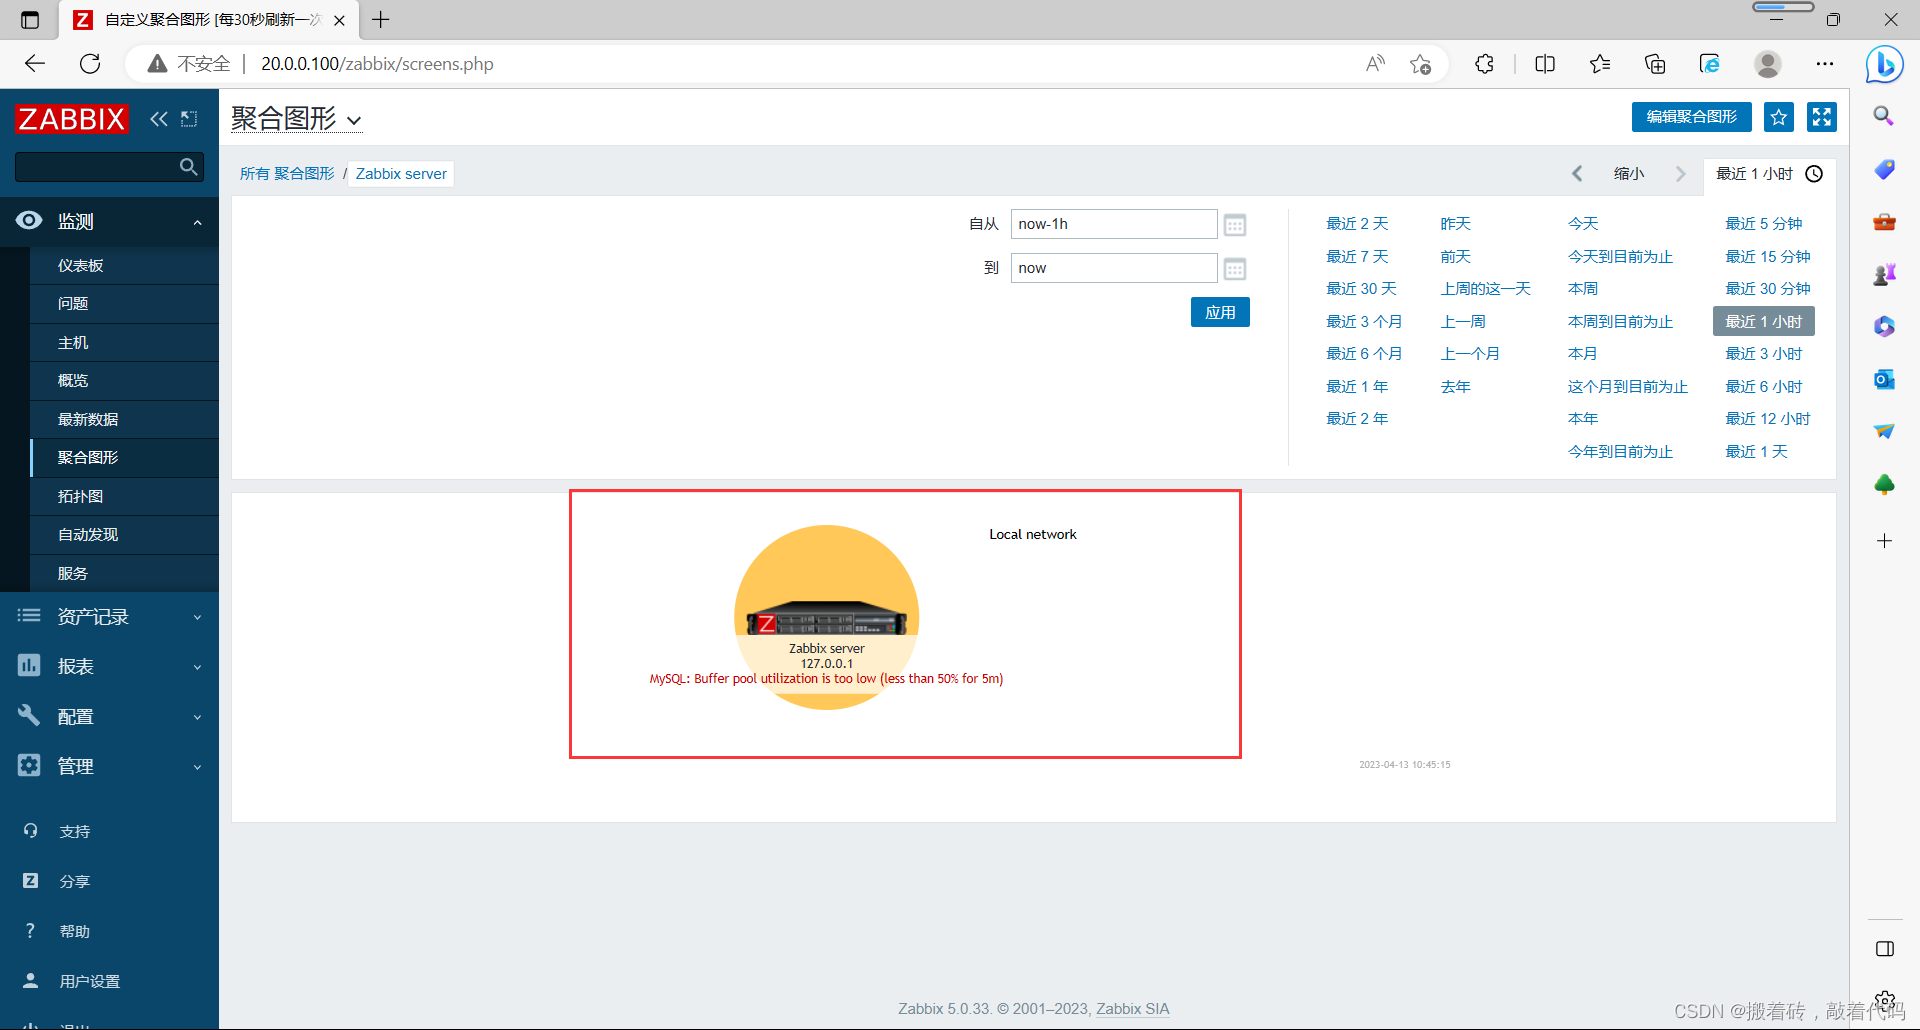This screenshot has width=1920, height=1030.
Task: Select the Yesterday time range
Action: 1455,224
